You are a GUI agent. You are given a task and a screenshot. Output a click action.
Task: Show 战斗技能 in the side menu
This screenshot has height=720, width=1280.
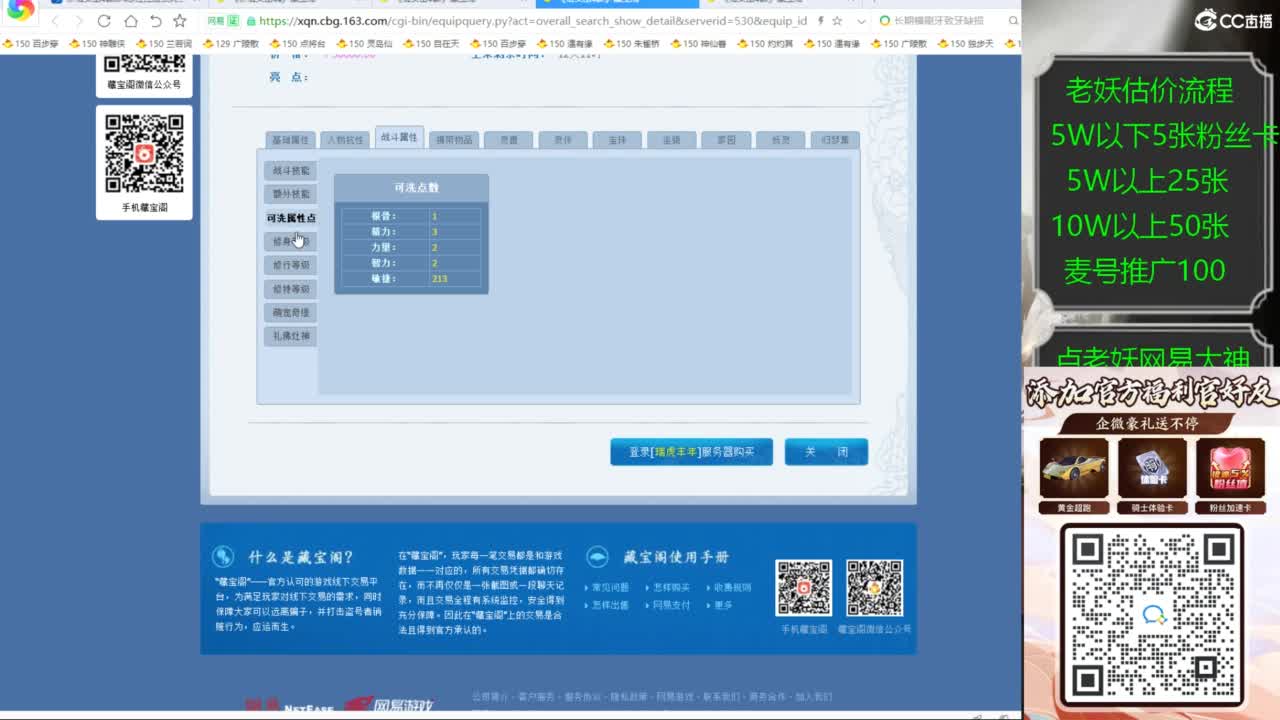(292, 170)
